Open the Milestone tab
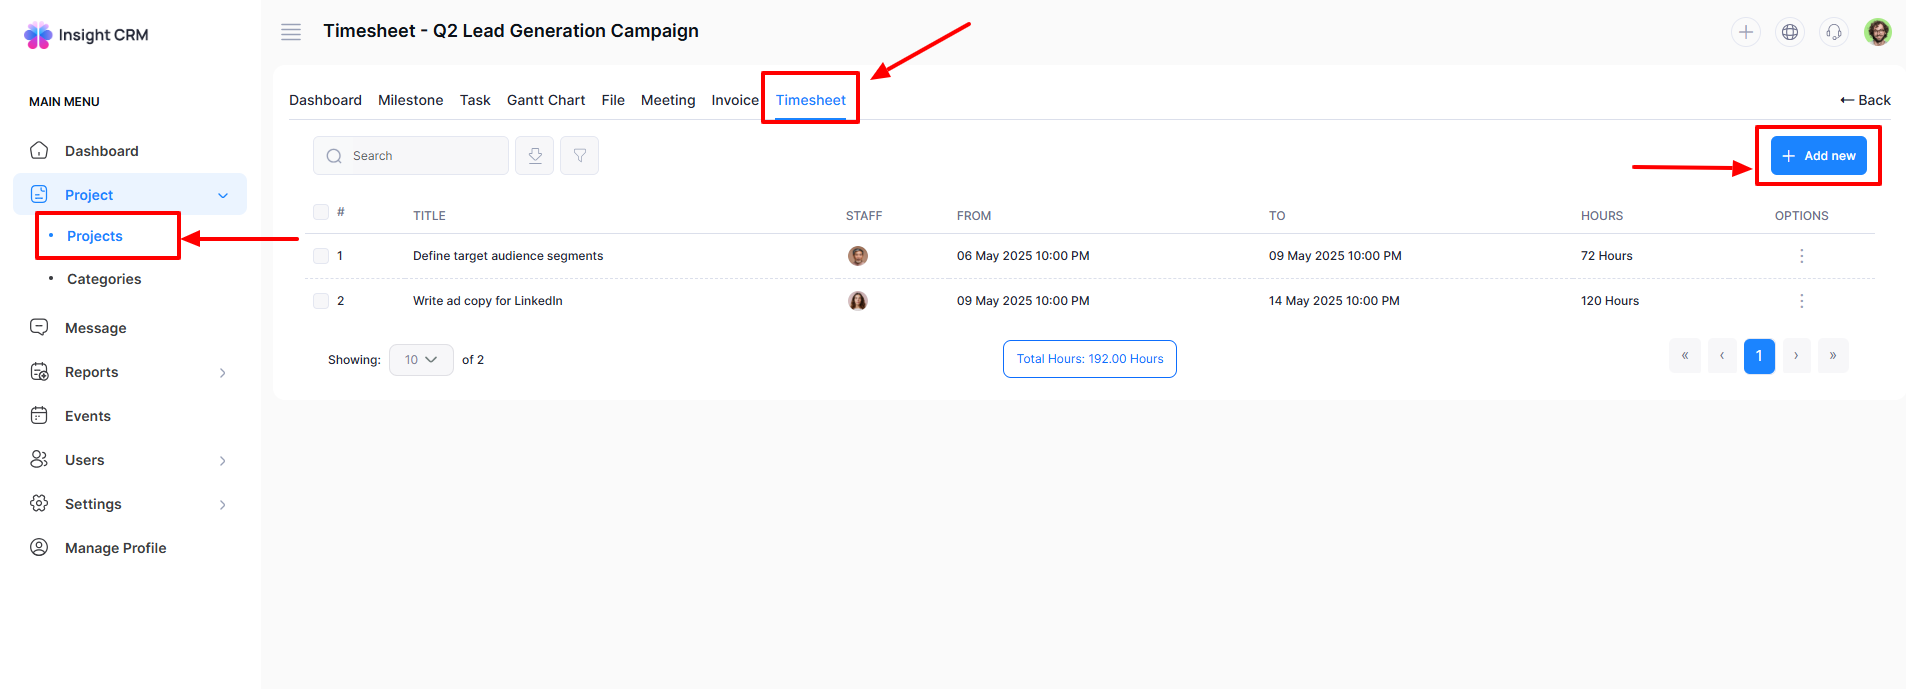Screen dimensions: 1906x689 (x=410, y=100)
